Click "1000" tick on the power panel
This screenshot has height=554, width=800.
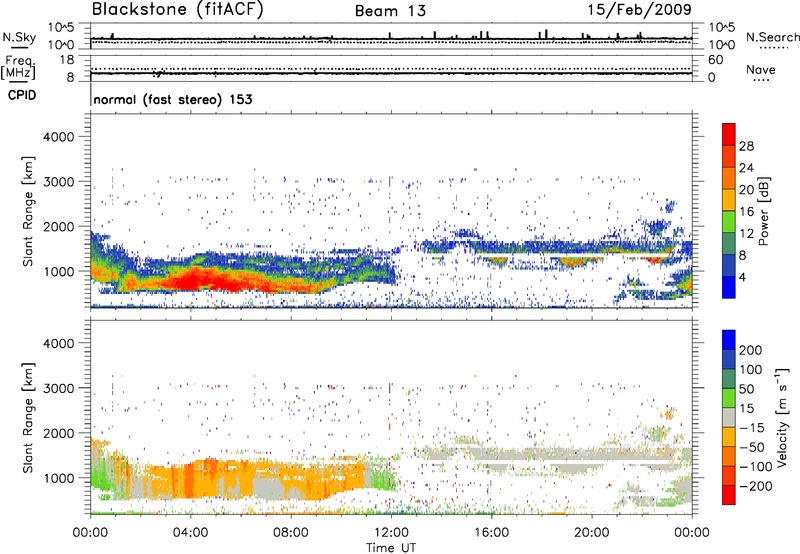click(59, 271)
